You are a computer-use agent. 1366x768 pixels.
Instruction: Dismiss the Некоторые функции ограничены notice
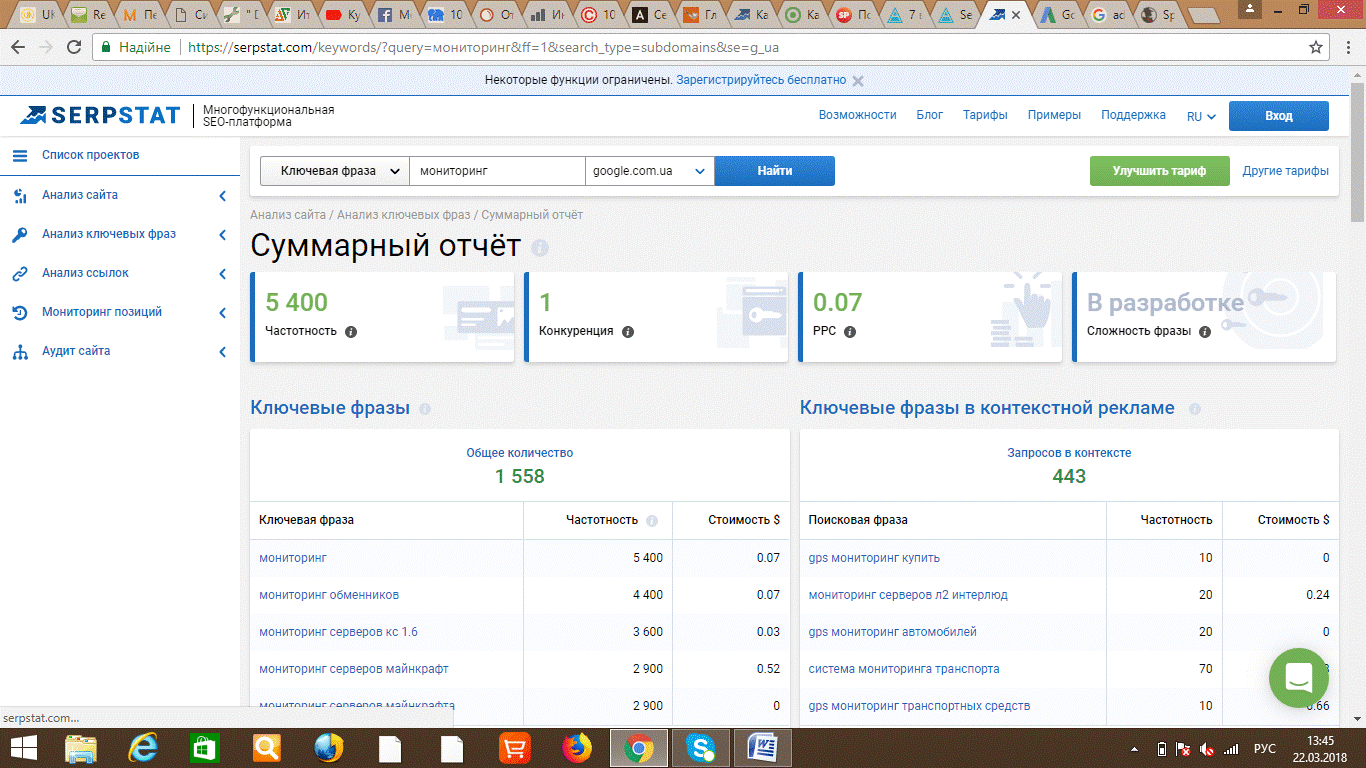(858, 81)
